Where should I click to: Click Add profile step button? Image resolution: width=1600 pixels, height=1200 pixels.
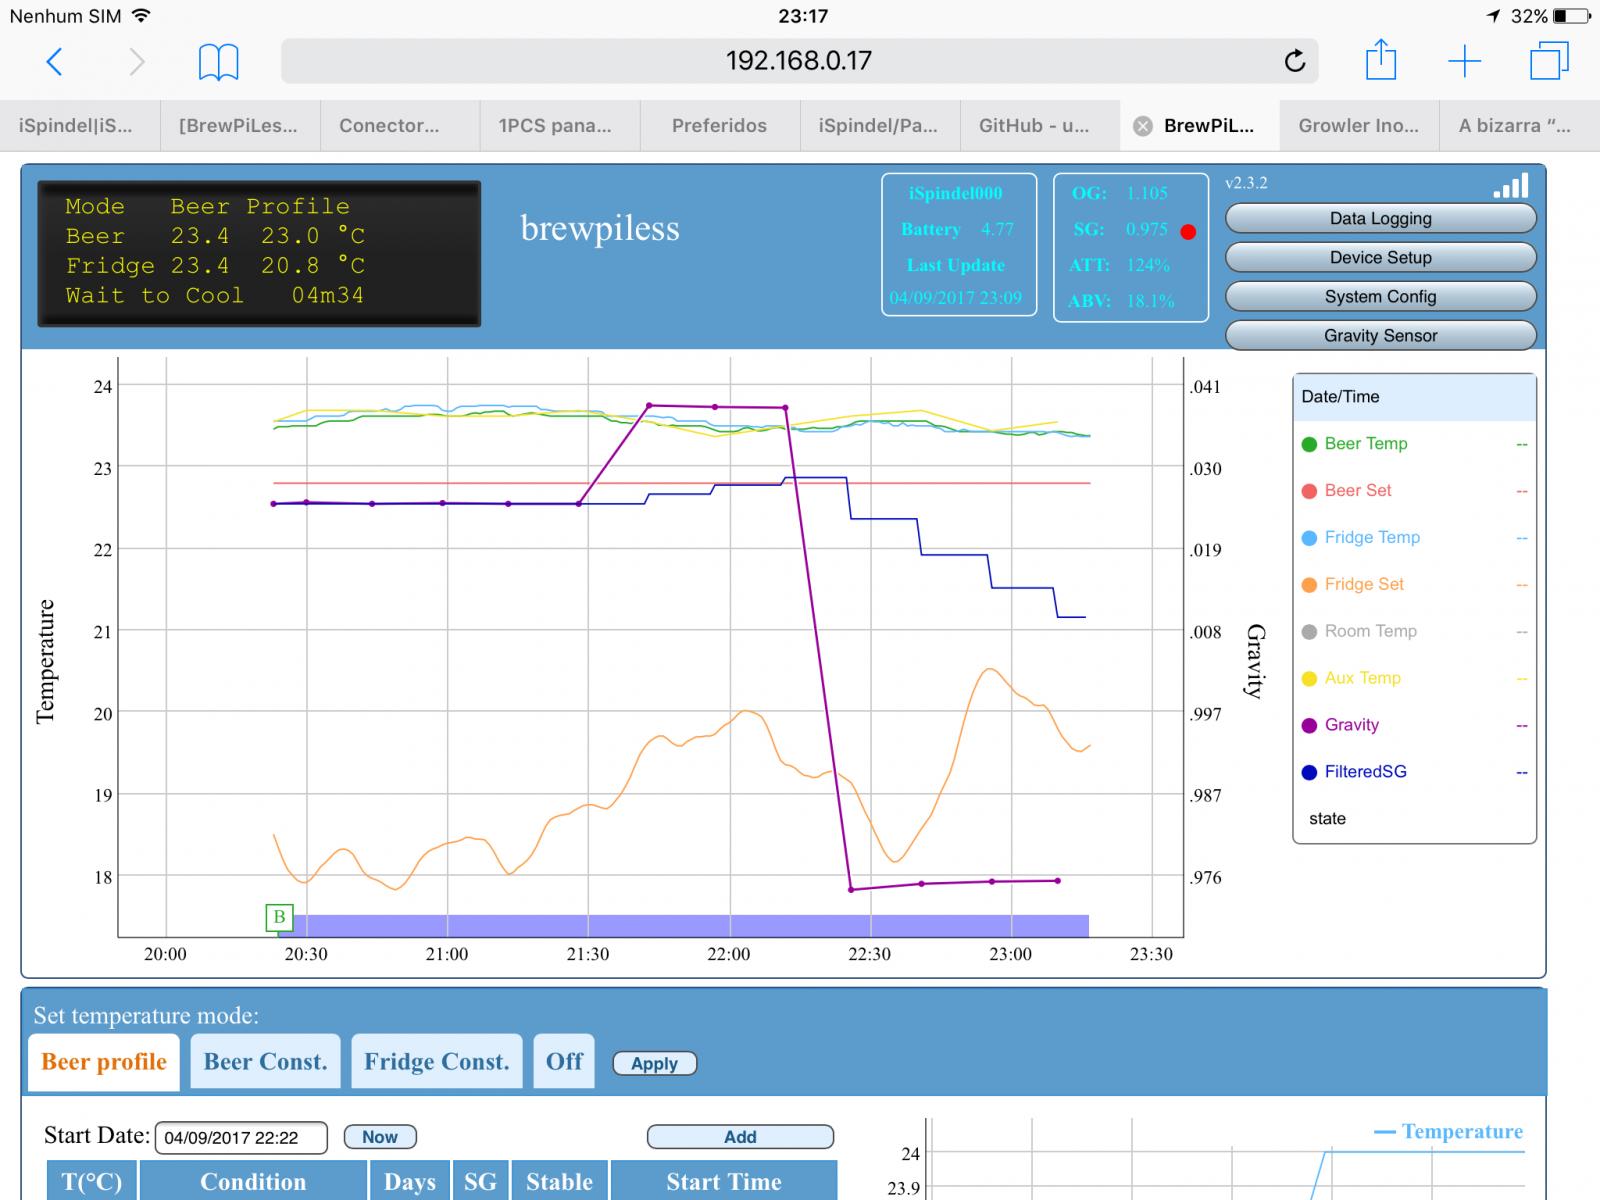(x=740, y=1137)
